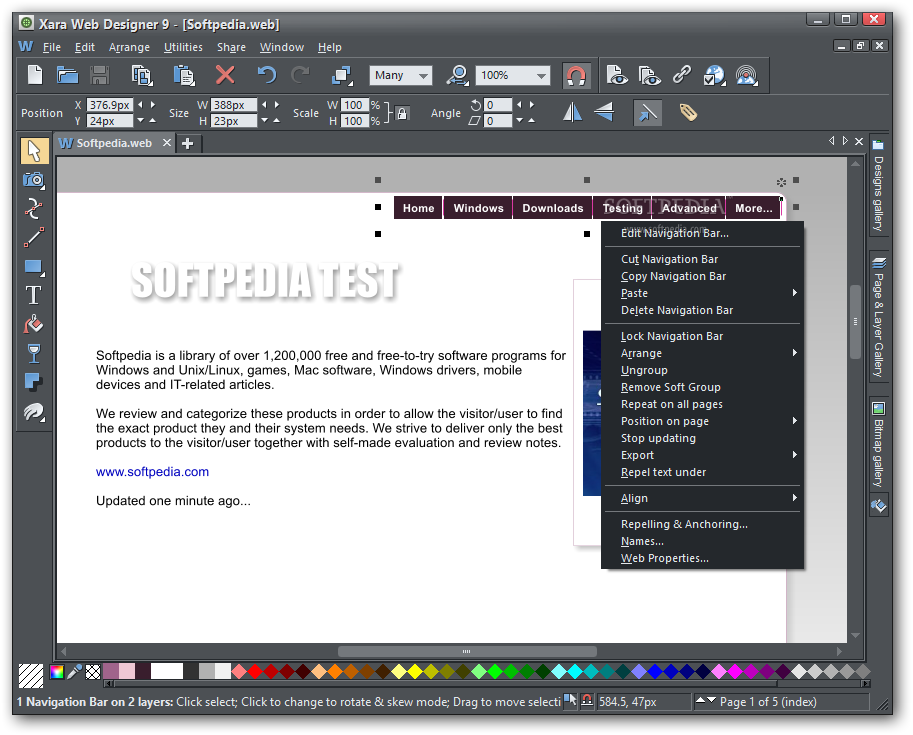Image resolution: width=913 pixels, height=735 pixels.
Task: Pick the red color swatch
Action: [255, 672]
